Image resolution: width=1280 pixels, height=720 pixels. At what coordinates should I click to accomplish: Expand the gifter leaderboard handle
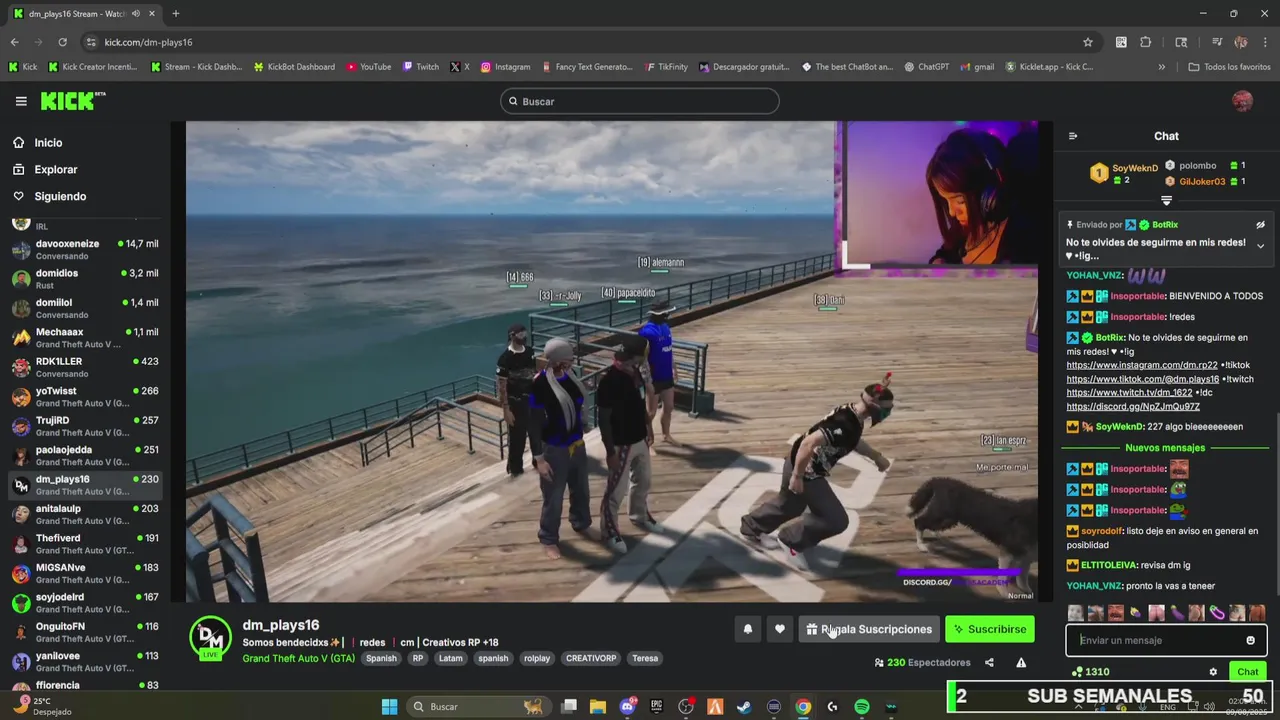tap(1166, 201)
